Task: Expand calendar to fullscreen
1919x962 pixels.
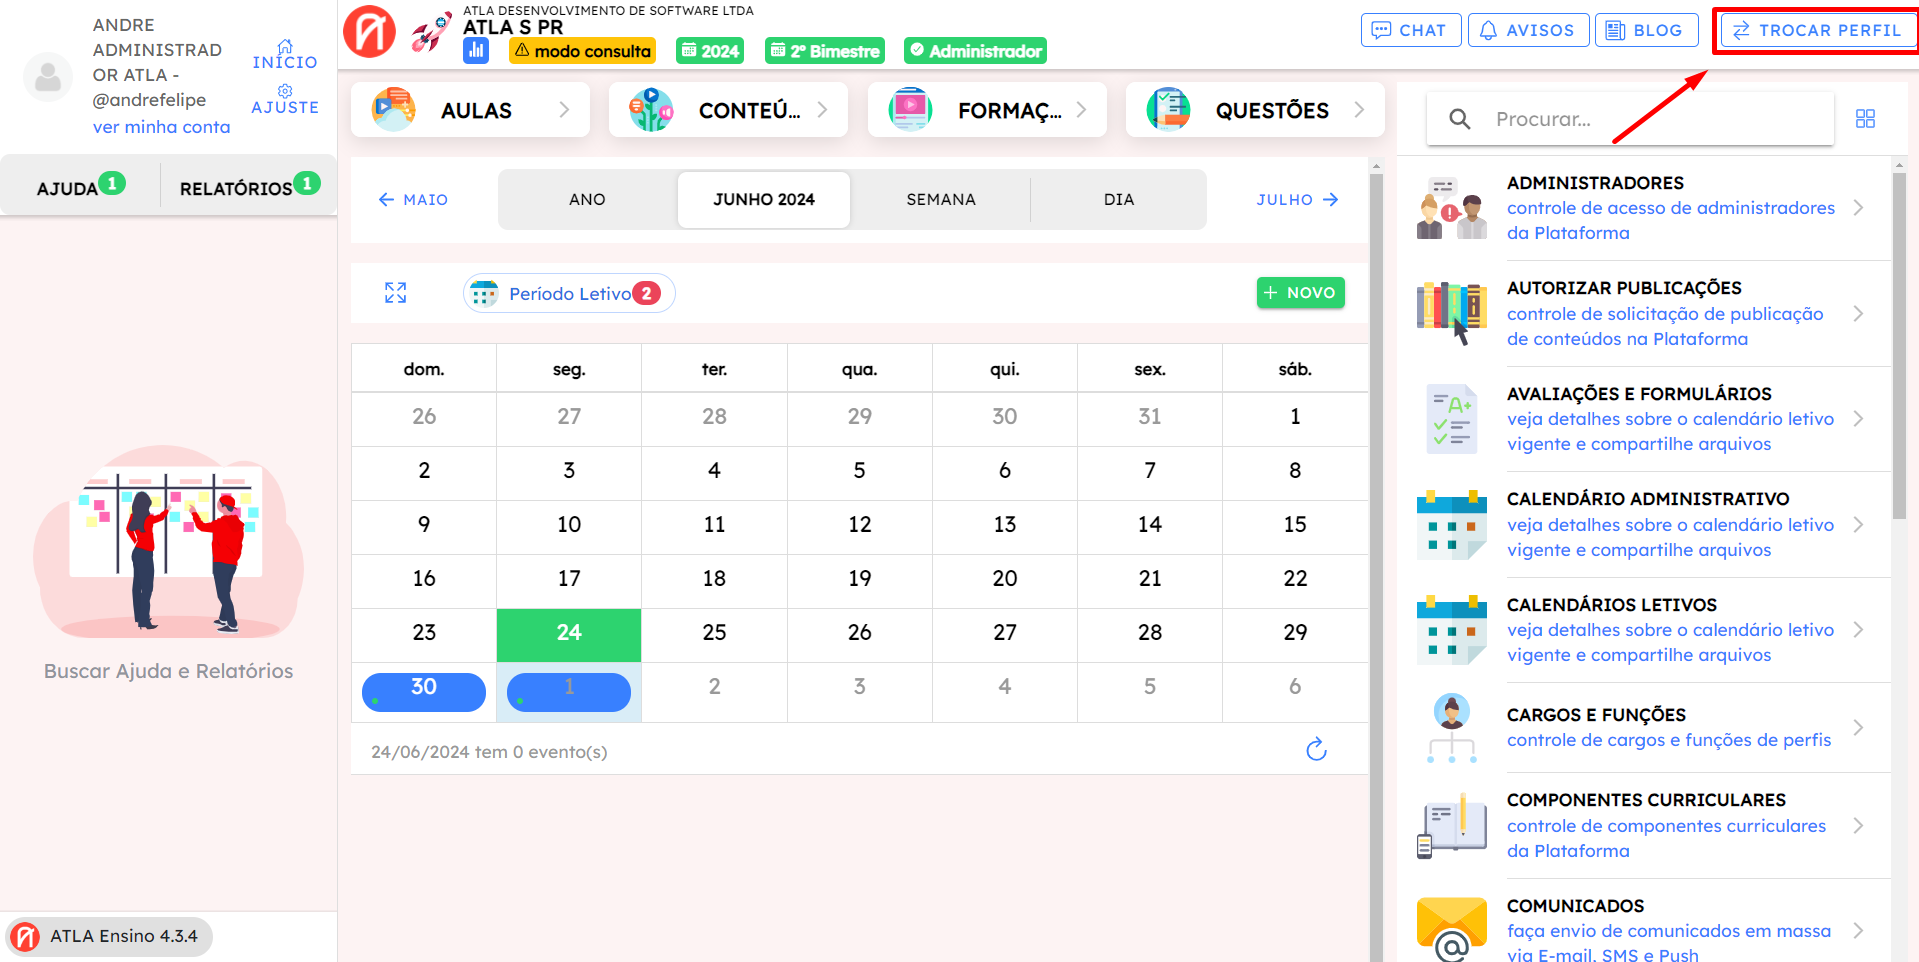Action: pos(396,293)
